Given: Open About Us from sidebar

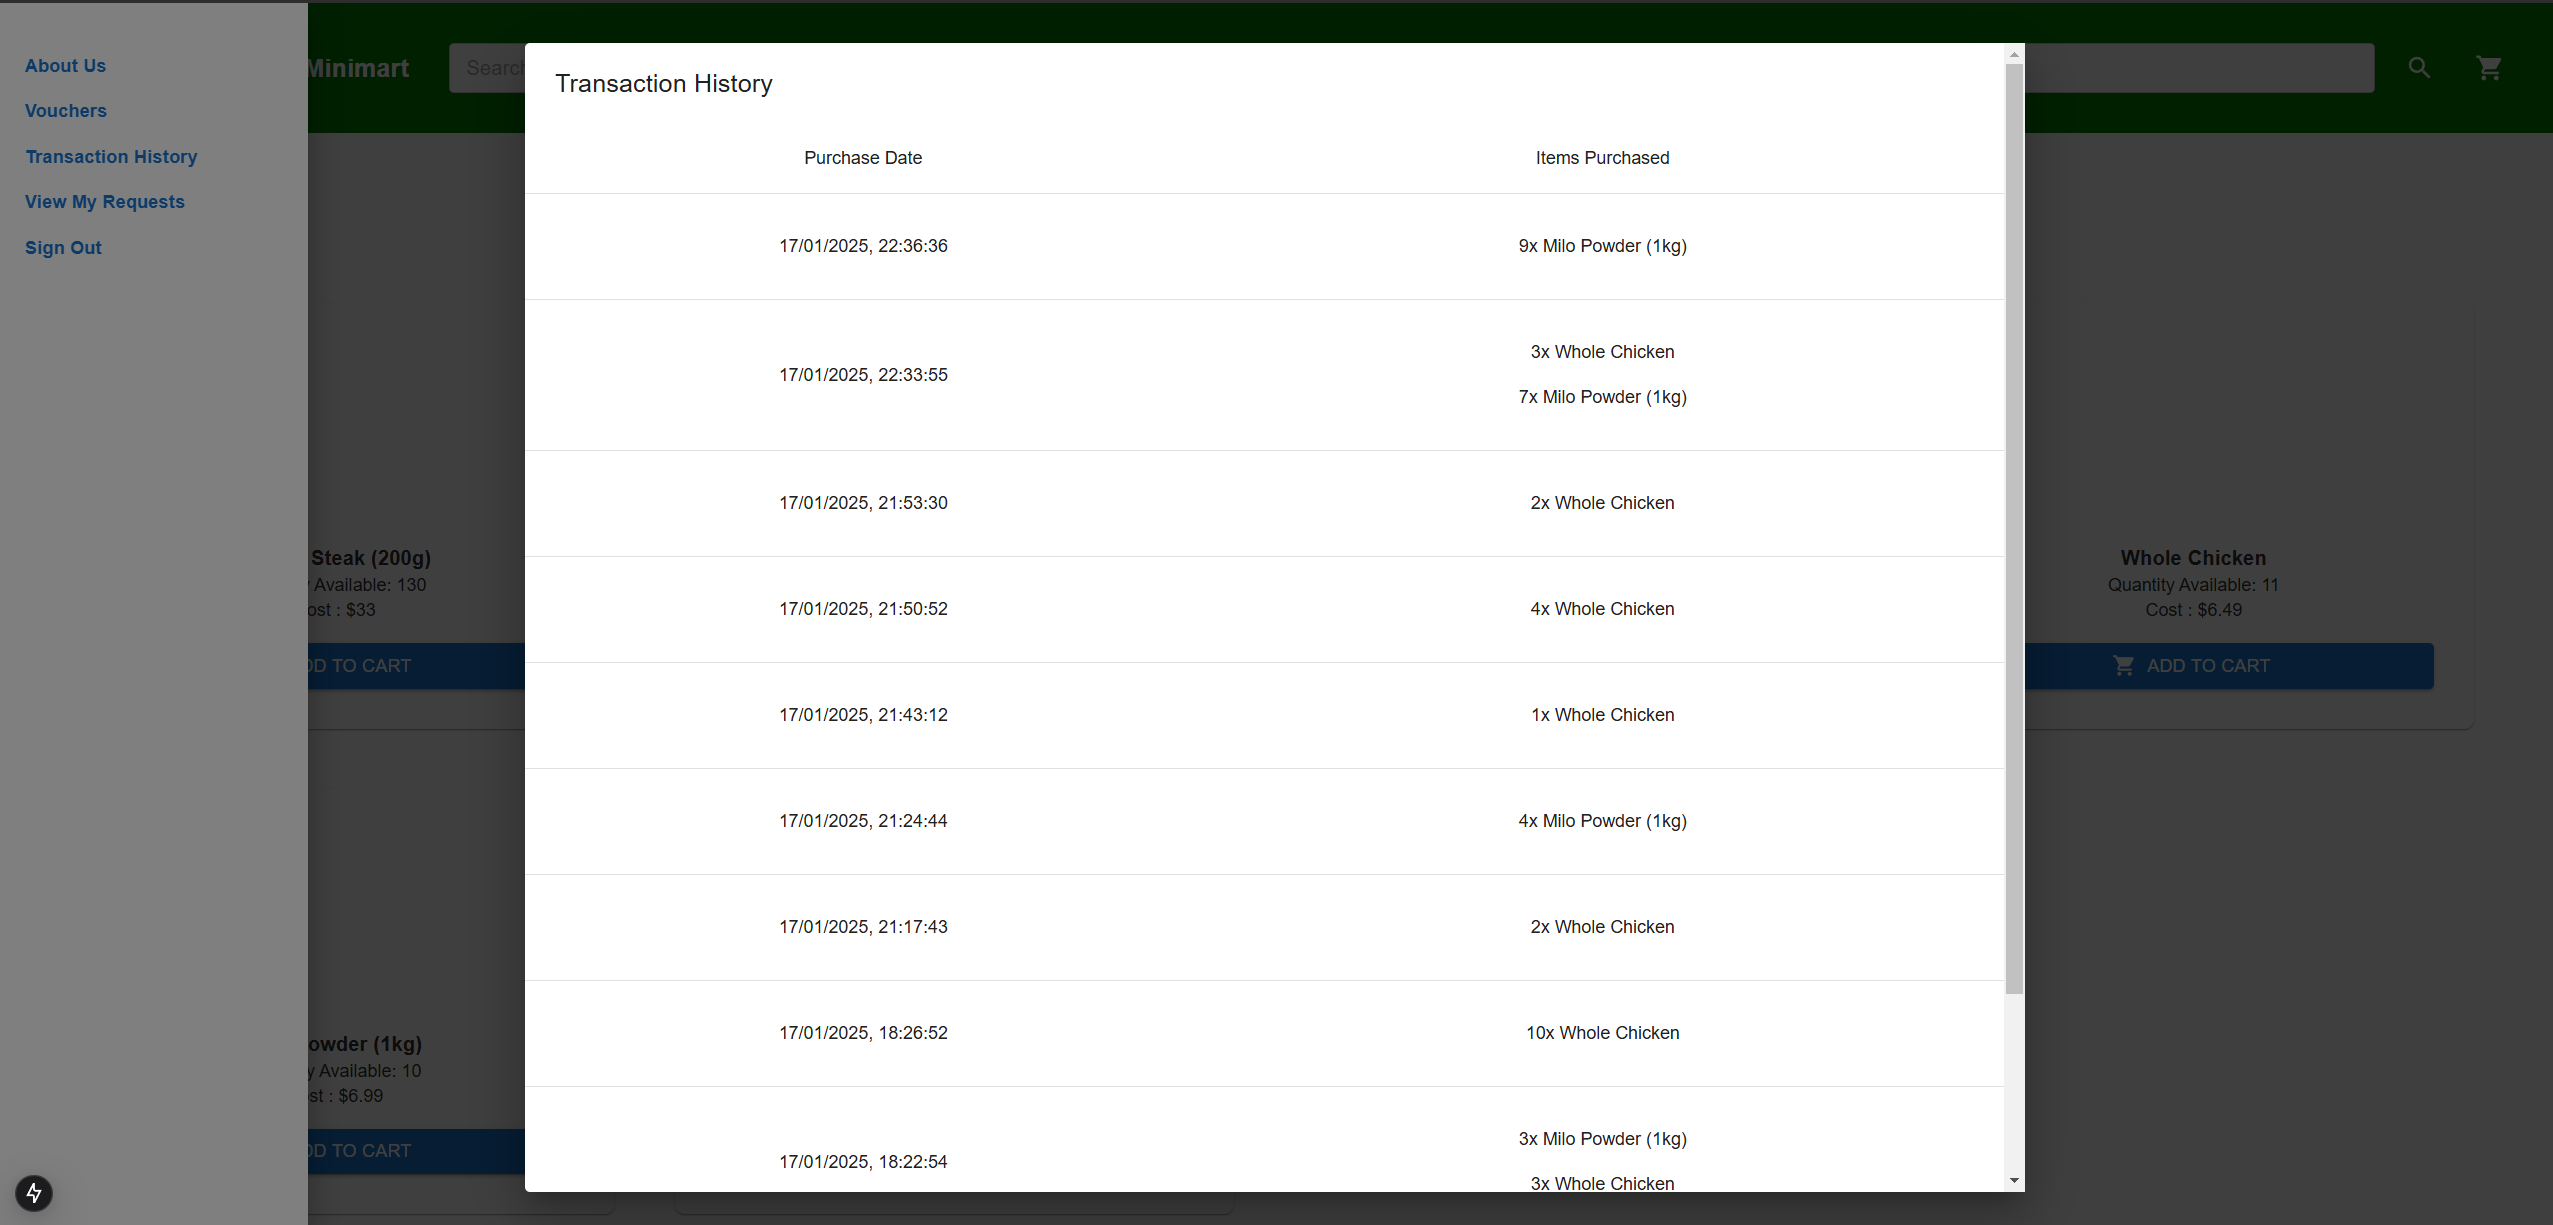Looking at the screenshot, I should (x=65, y=66).
